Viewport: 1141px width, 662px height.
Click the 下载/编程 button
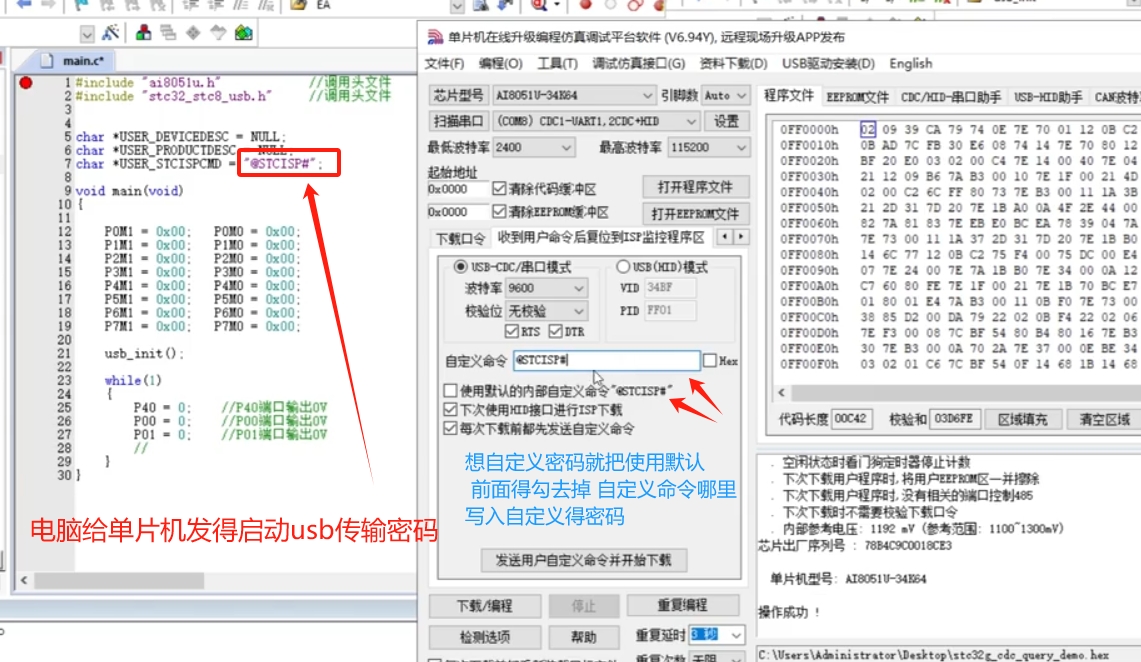[x=485, y=605]
